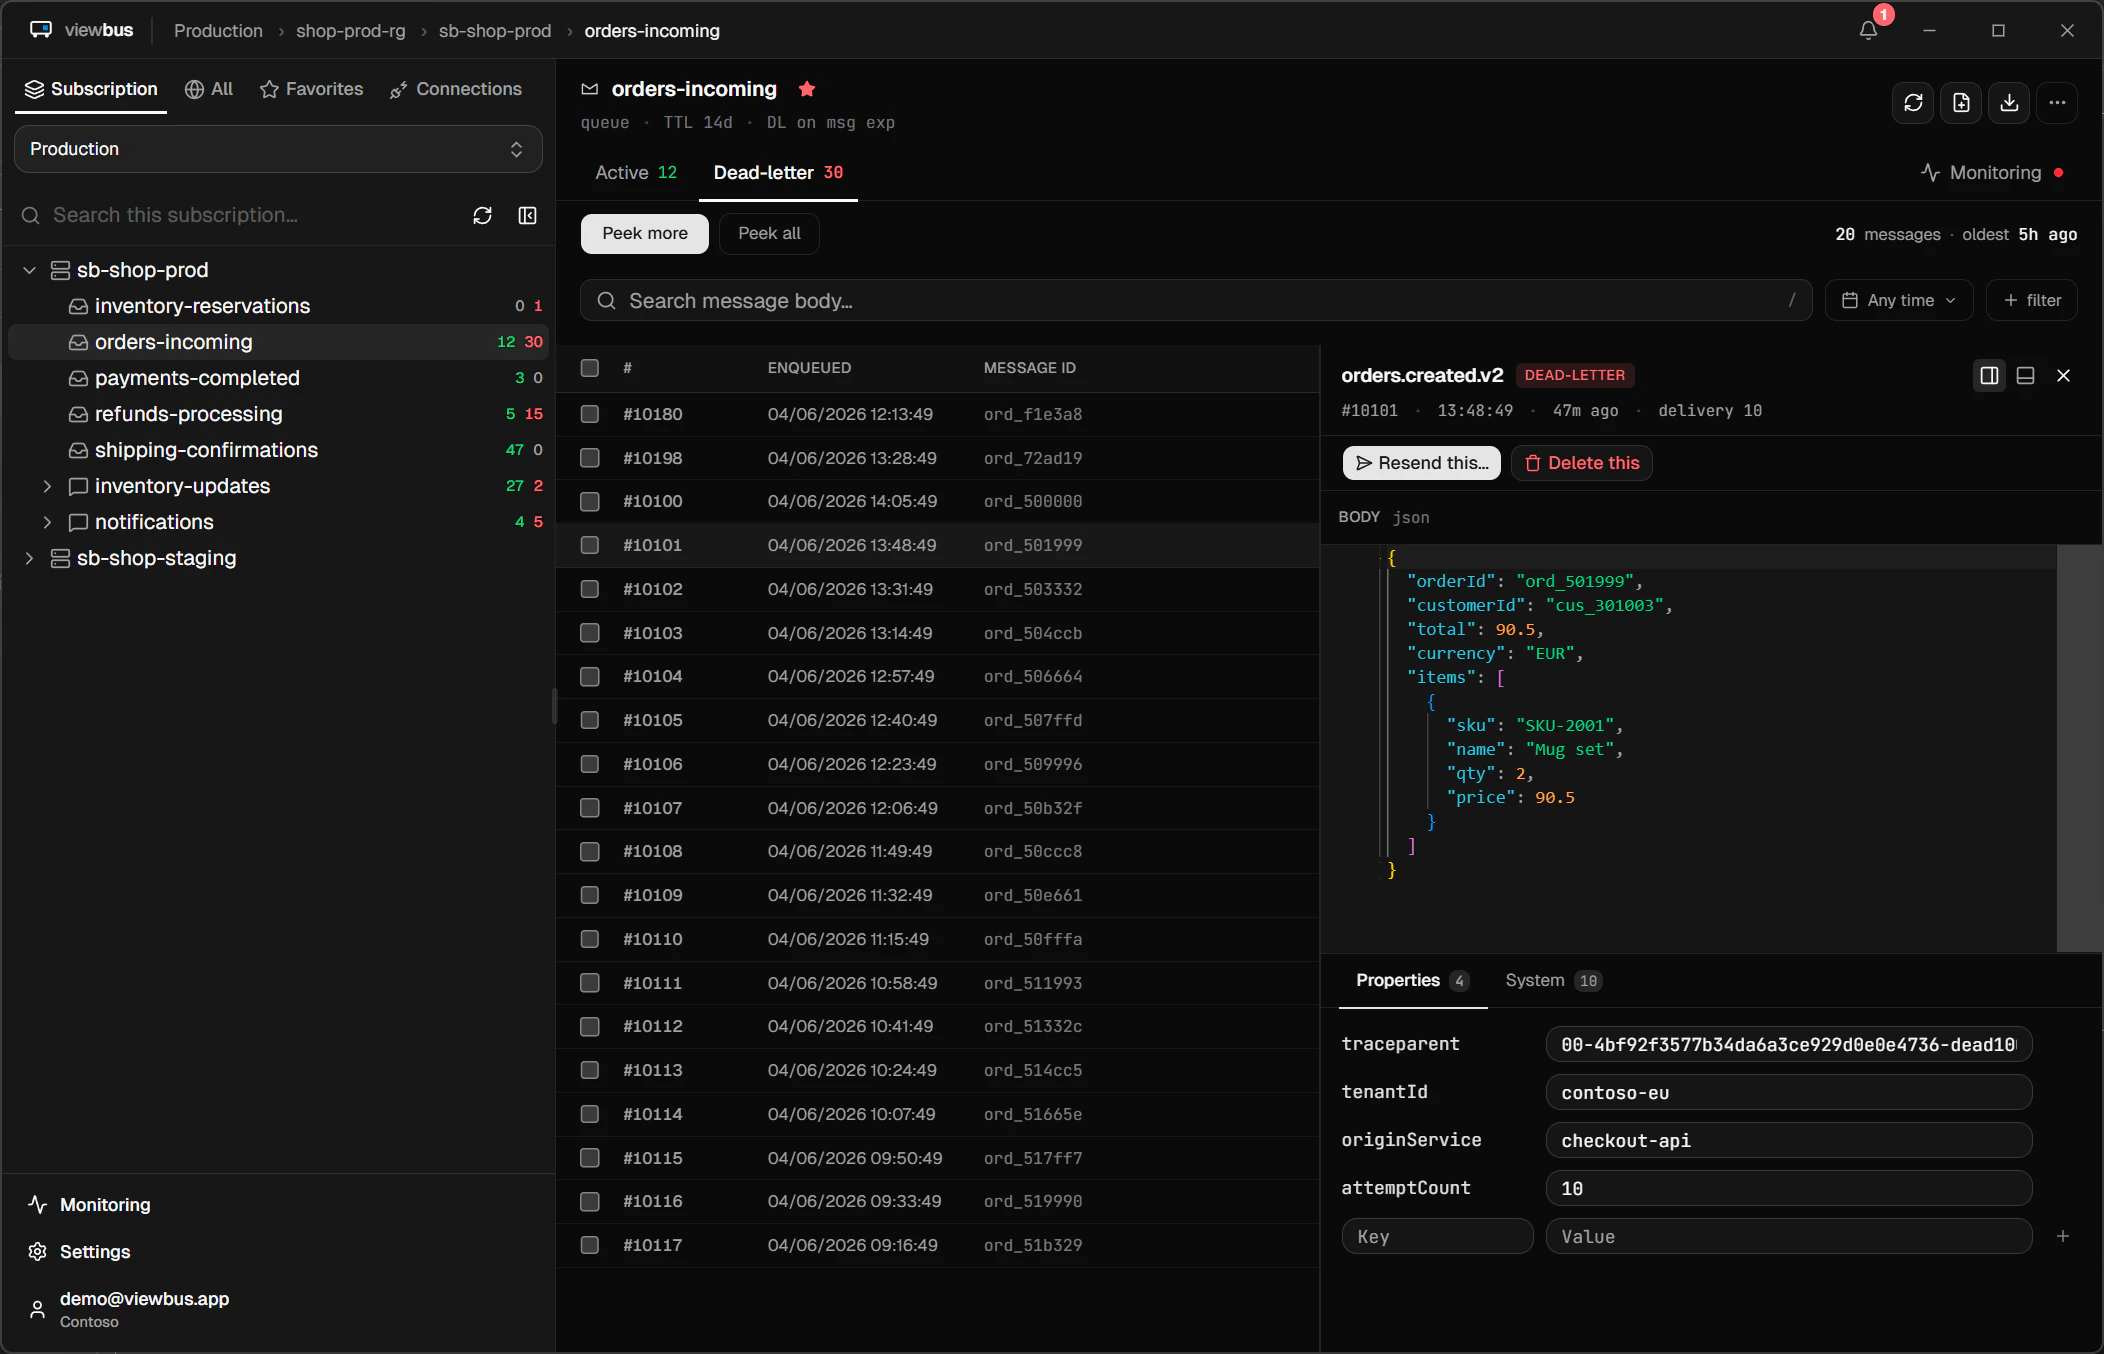Open the notifications bell
This screenshot has height=1354, width=2104.
[x=1868, y=30]
